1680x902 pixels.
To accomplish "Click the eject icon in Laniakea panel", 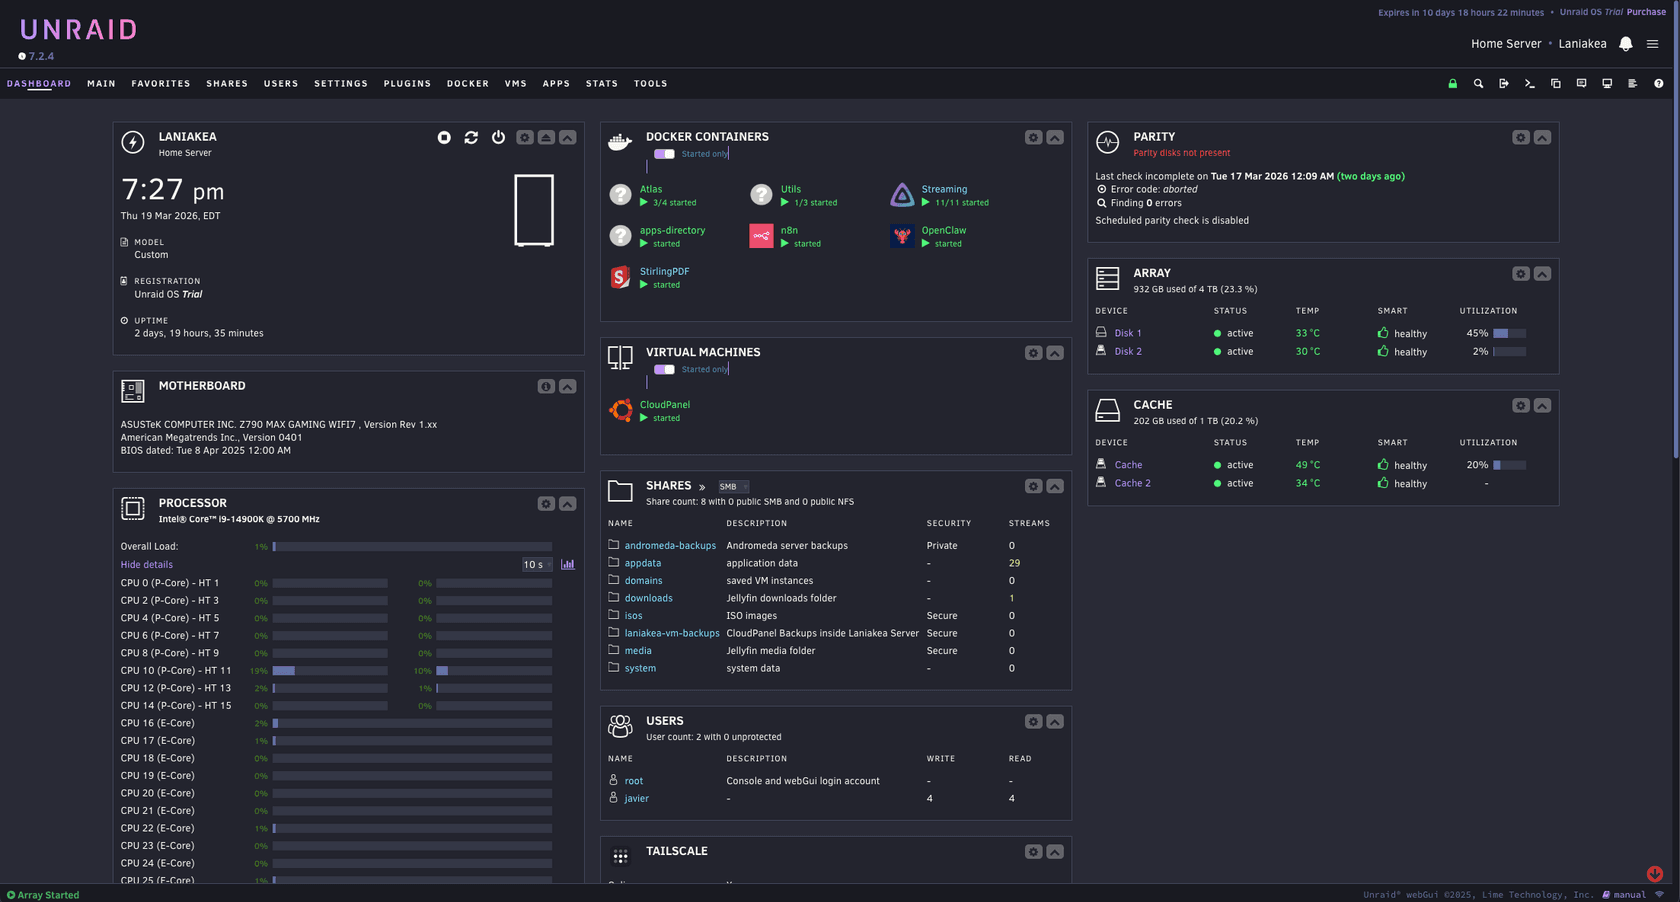I will [546, 137].
